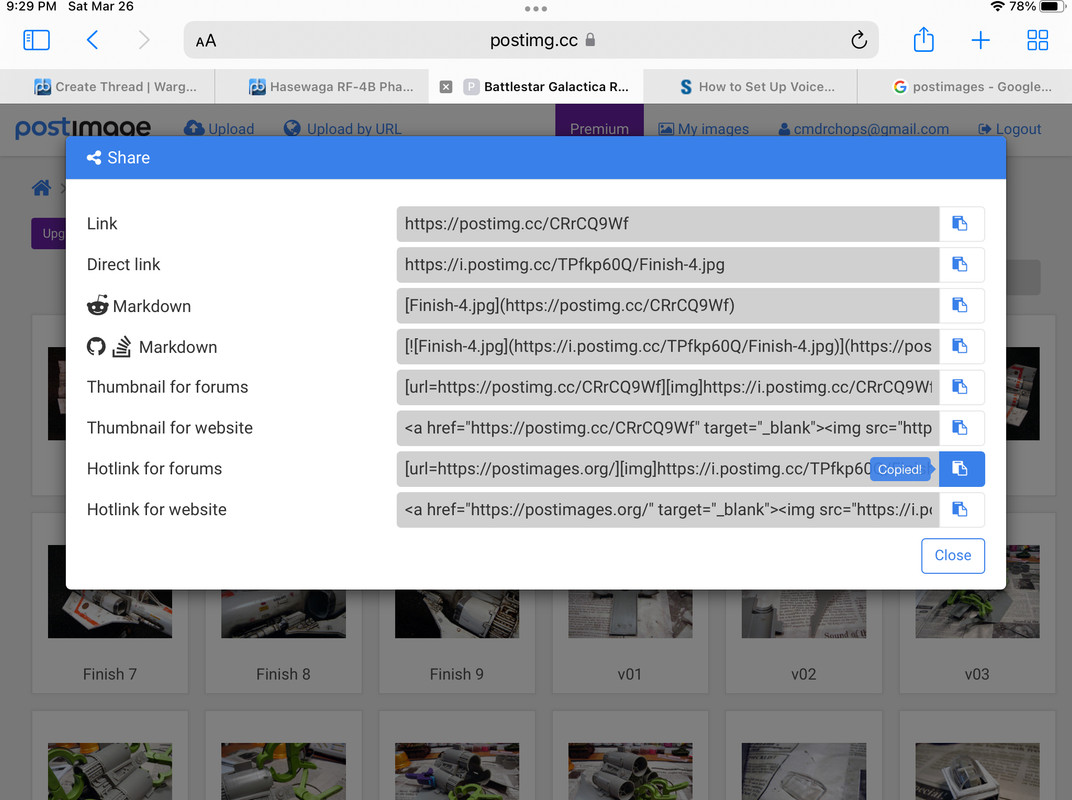Open Upload by URL
Viewport: 1072px width, 800px height.
pos(343,129)
